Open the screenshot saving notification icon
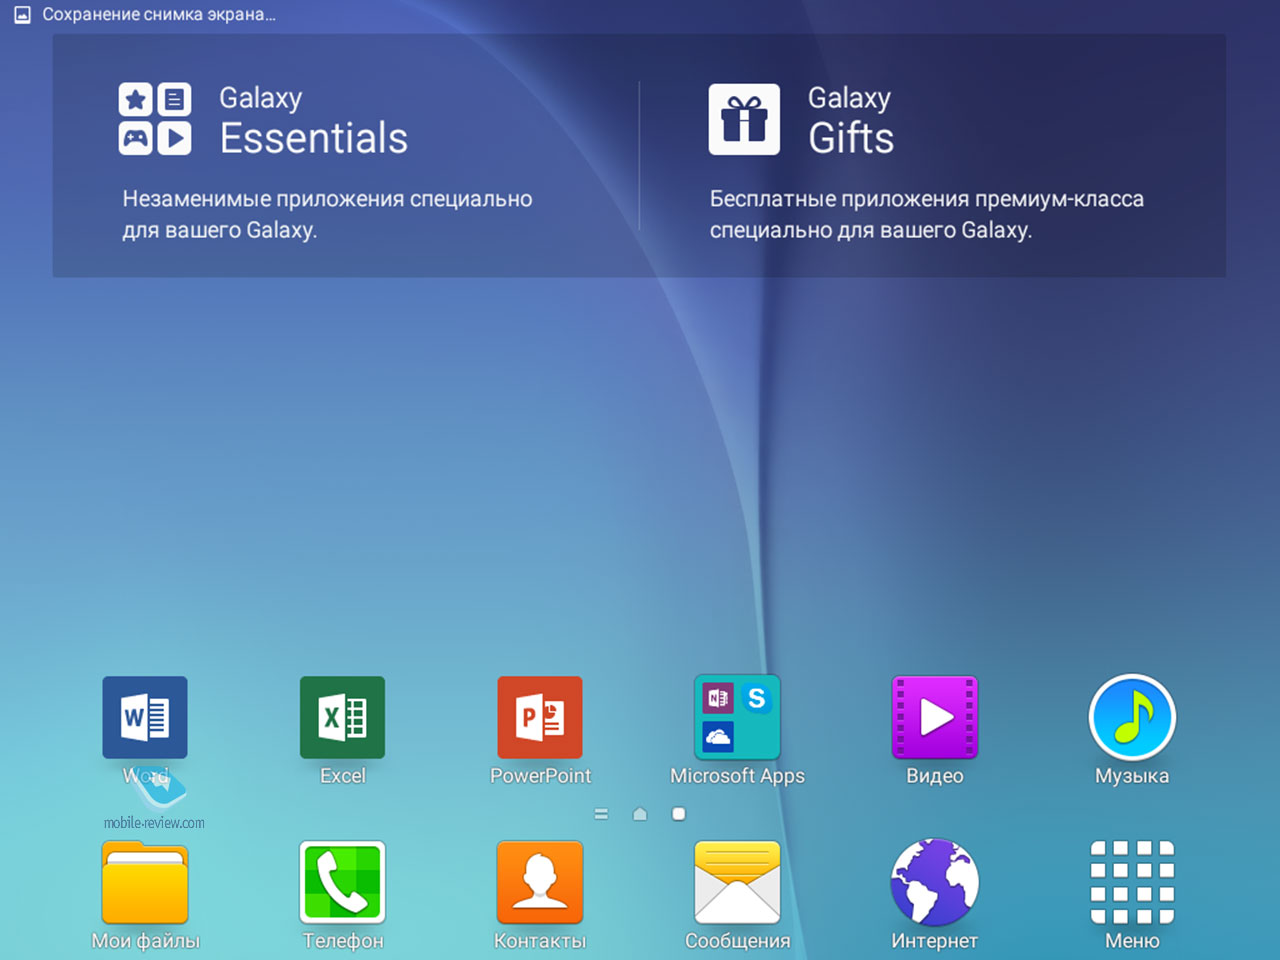The height and width of the screenshot is (960, 1280). [22, 15]
